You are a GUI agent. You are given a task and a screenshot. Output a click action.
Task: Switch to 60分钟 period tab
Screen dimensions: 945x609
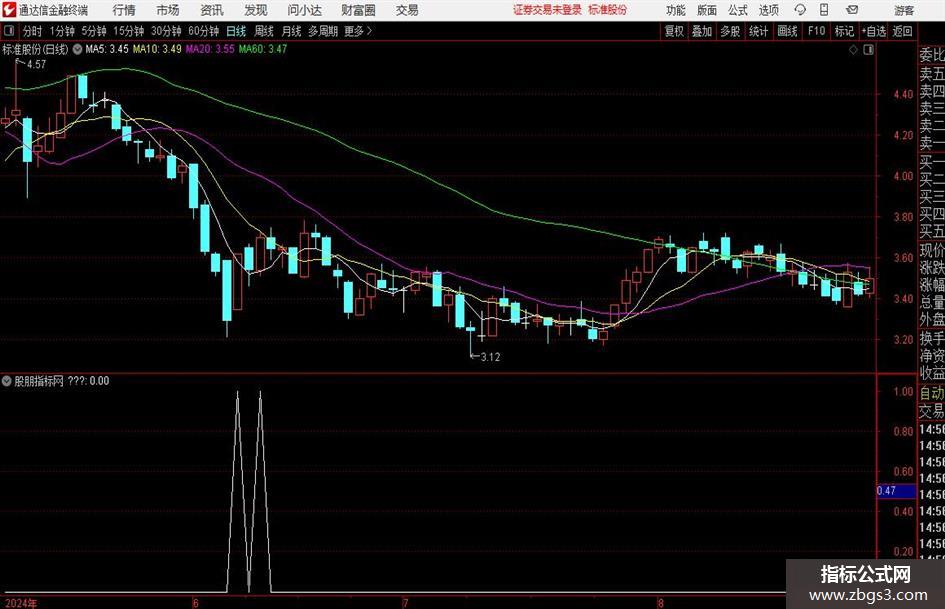click(204, 31)
